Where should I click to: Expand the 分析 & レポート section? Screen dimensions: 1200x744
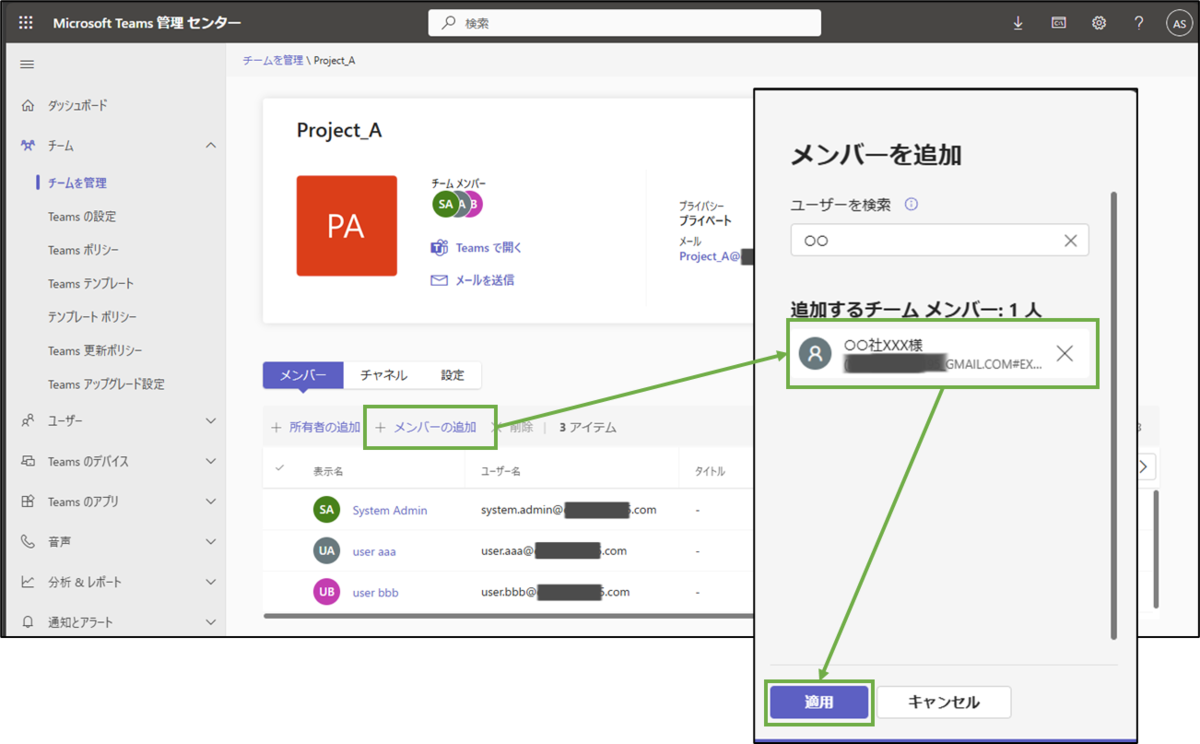pyautogui.click(x=210, y=581)
